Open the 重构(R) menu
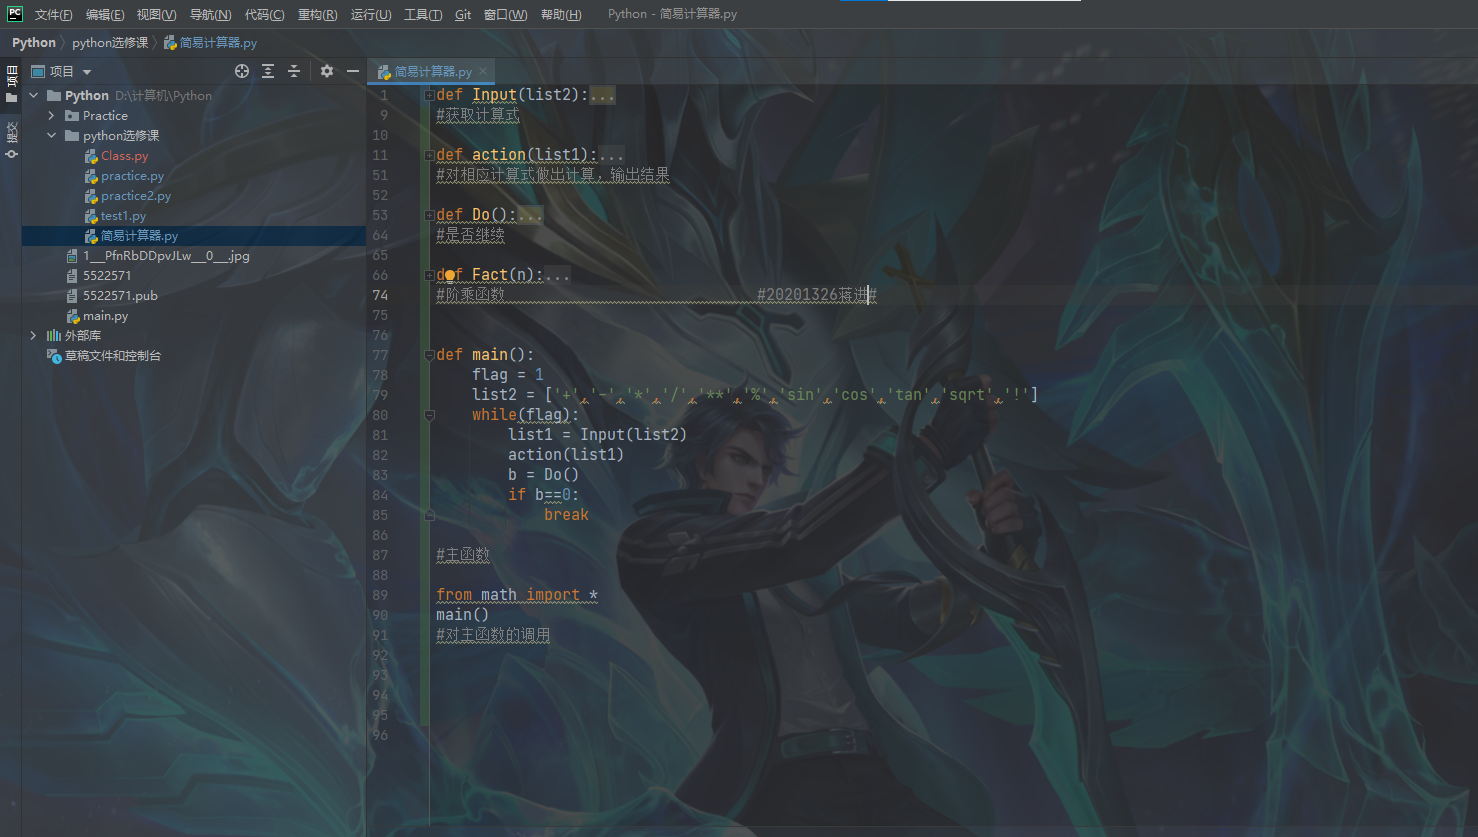The width and height of the screenshot is (1478, 837). pyautogui.click(x=317, y=15)
